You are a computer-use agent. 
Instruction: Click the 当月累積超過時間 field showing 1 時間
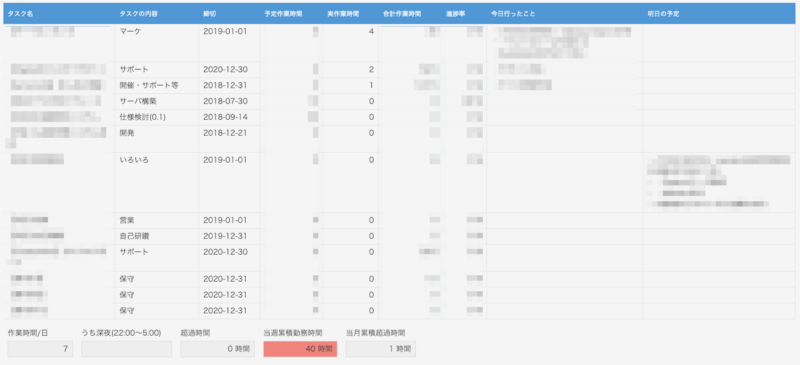click(x=381, y=349)
